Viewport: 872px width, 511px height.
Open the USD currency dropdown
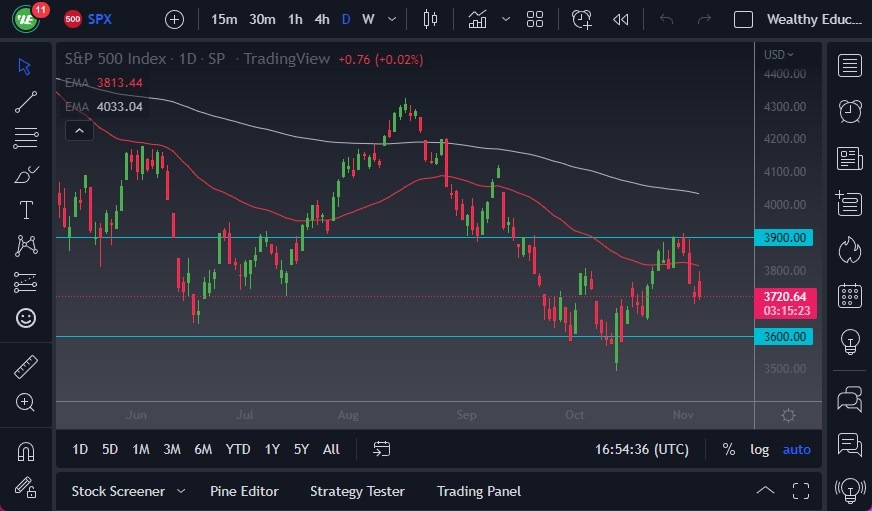point(778,55)
